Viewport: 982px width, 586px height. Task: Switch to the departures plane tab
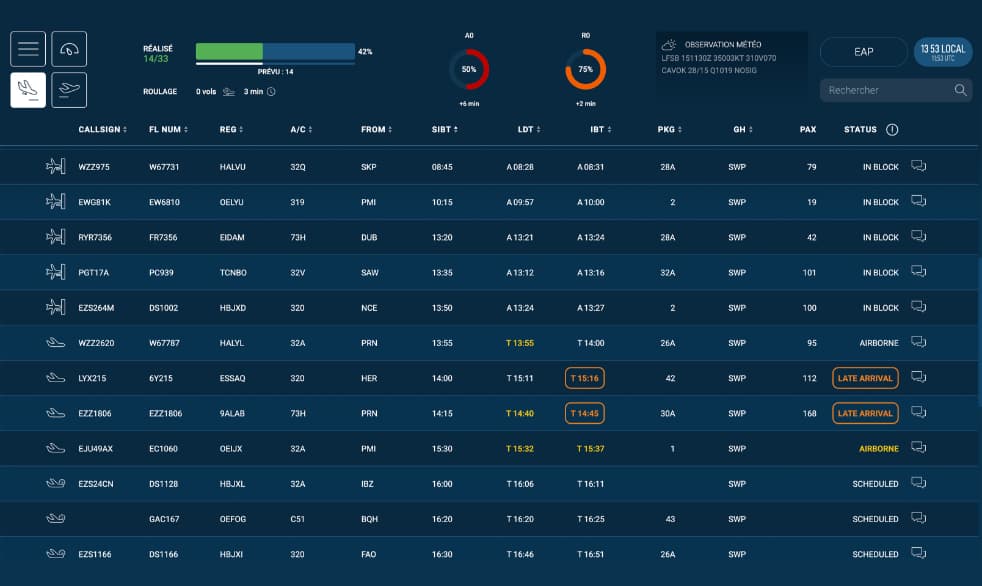click(x=69, y=90)
